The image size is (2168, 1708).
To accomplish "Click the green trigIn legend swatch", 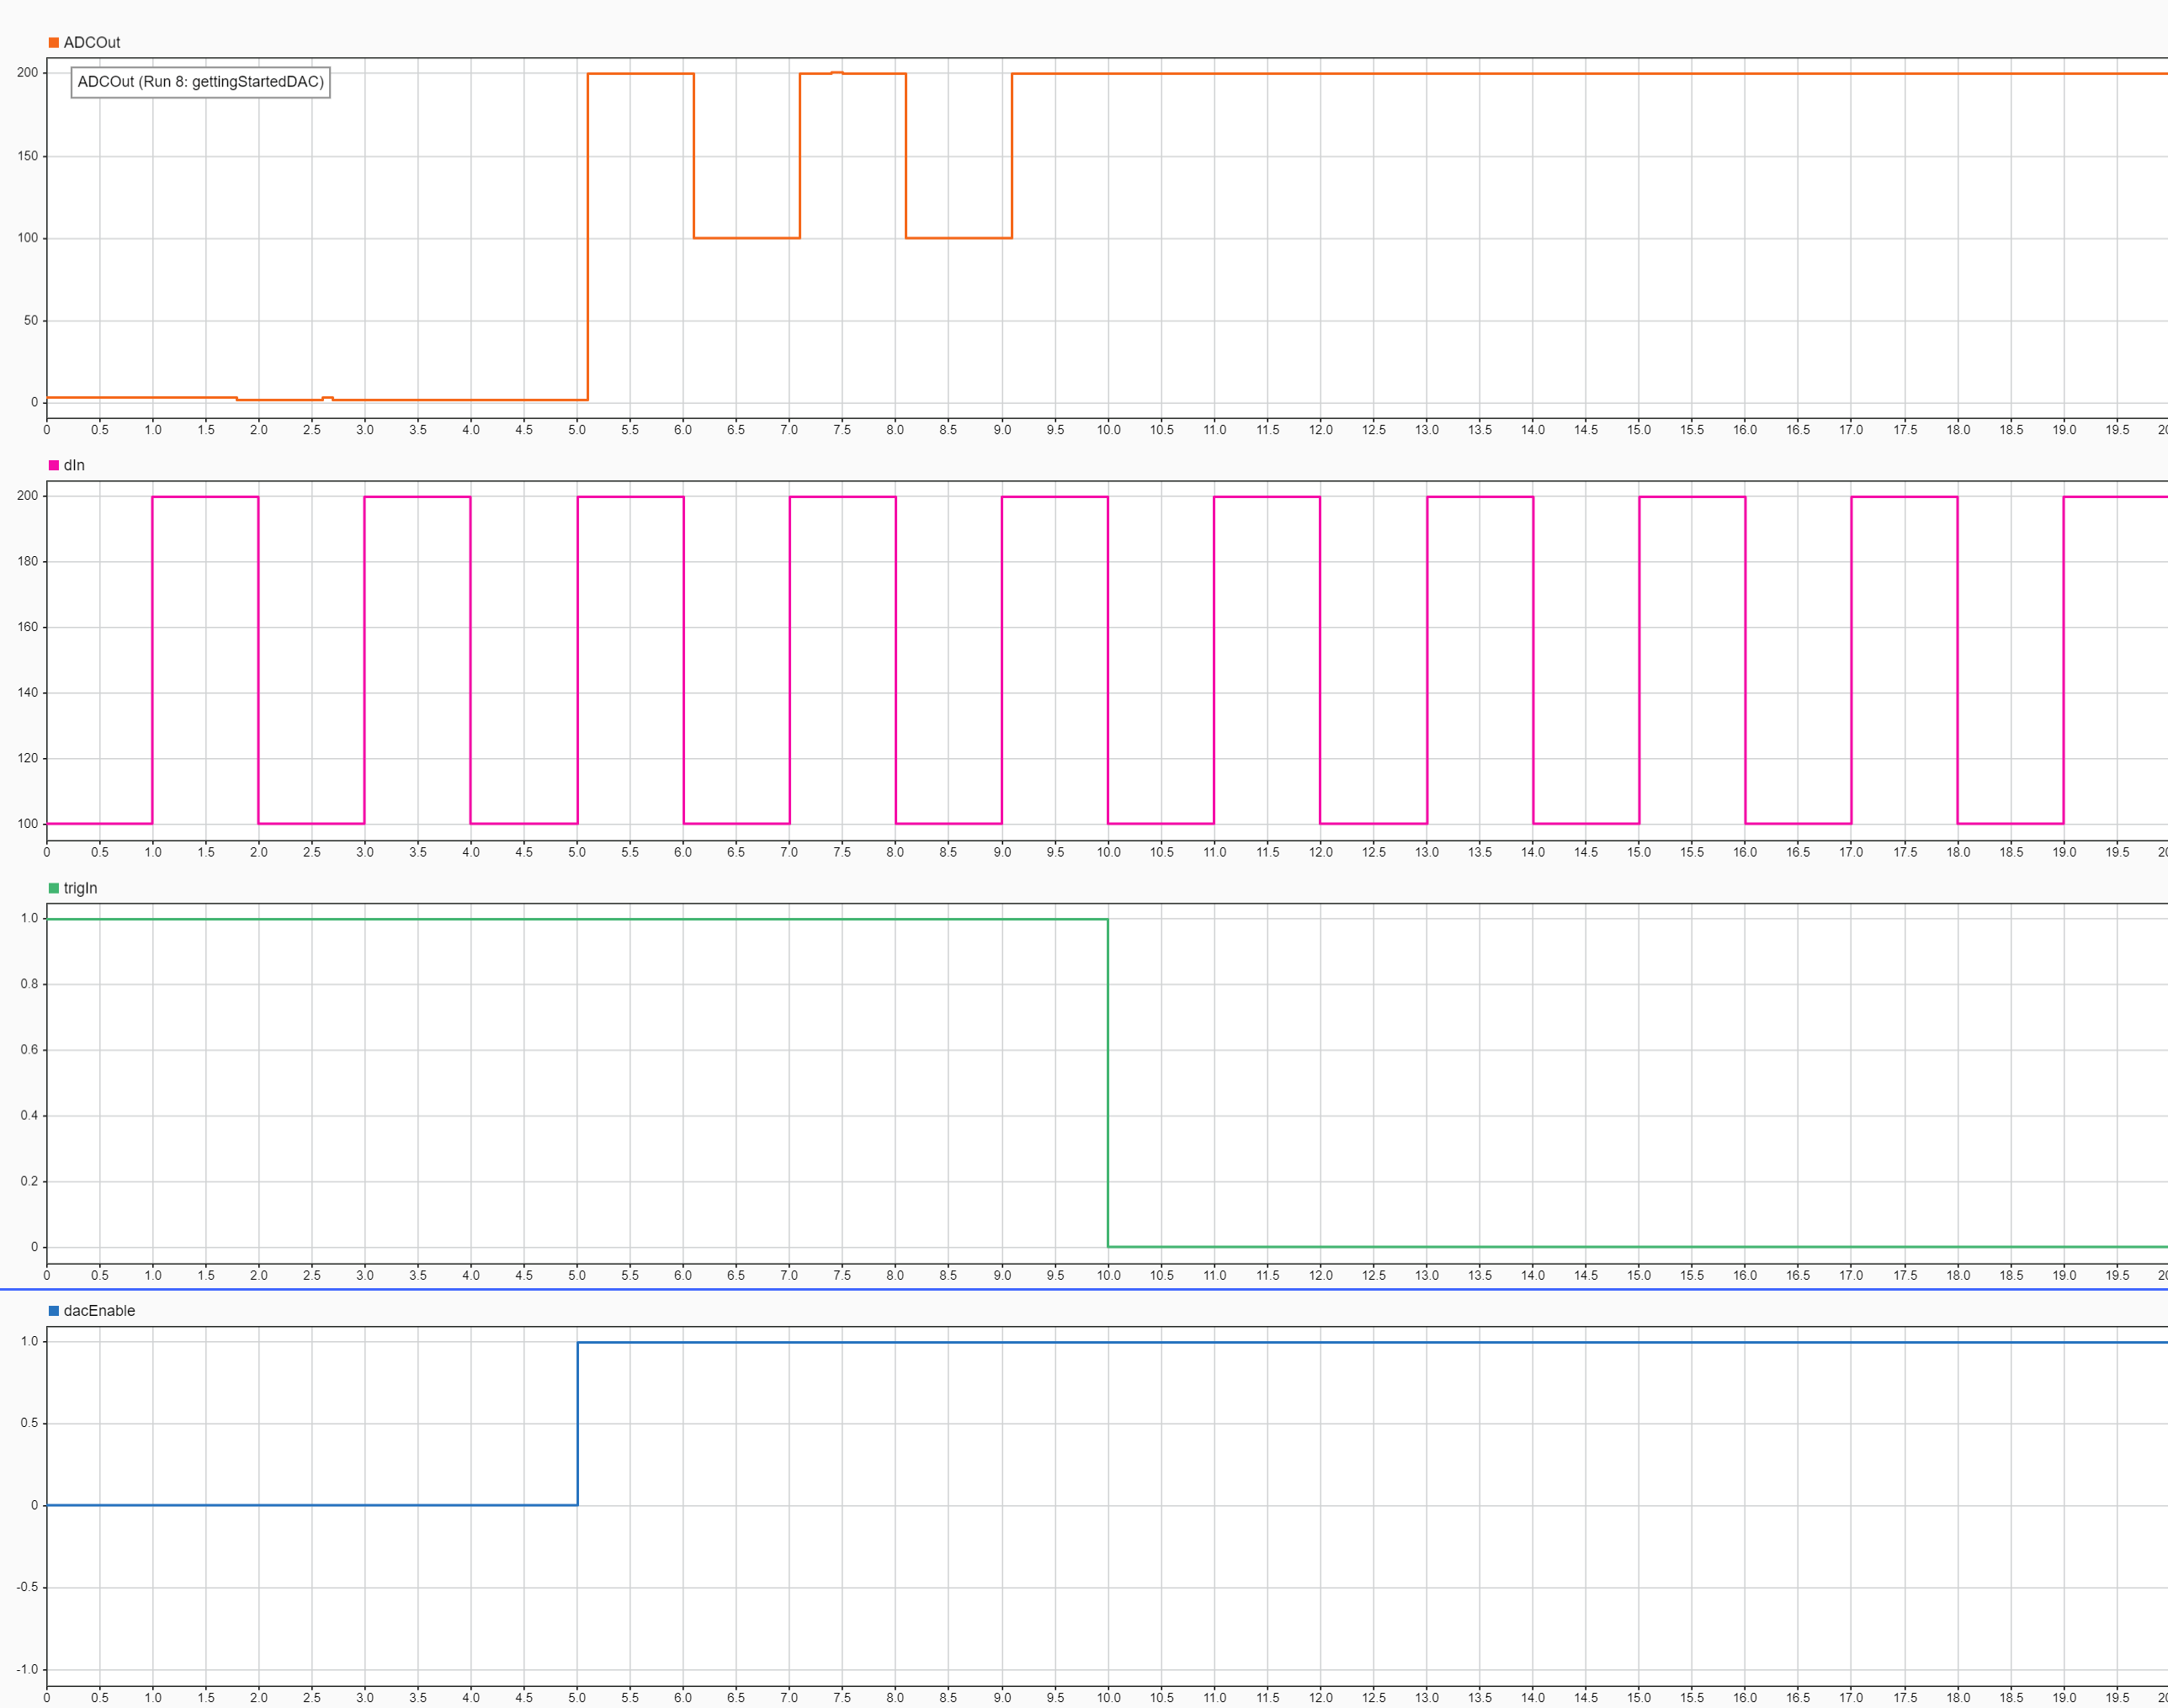I will pyautogui.click(x=54, y=889).
